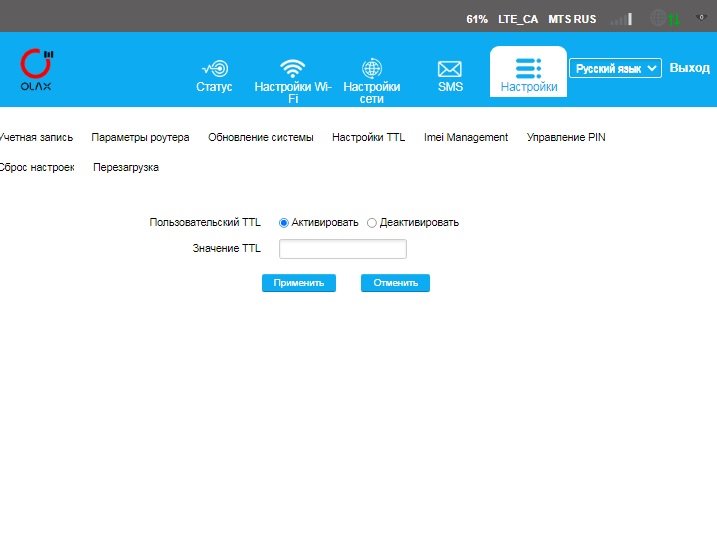
Task: Open Управление PIN section
Action: pos(566,138)
